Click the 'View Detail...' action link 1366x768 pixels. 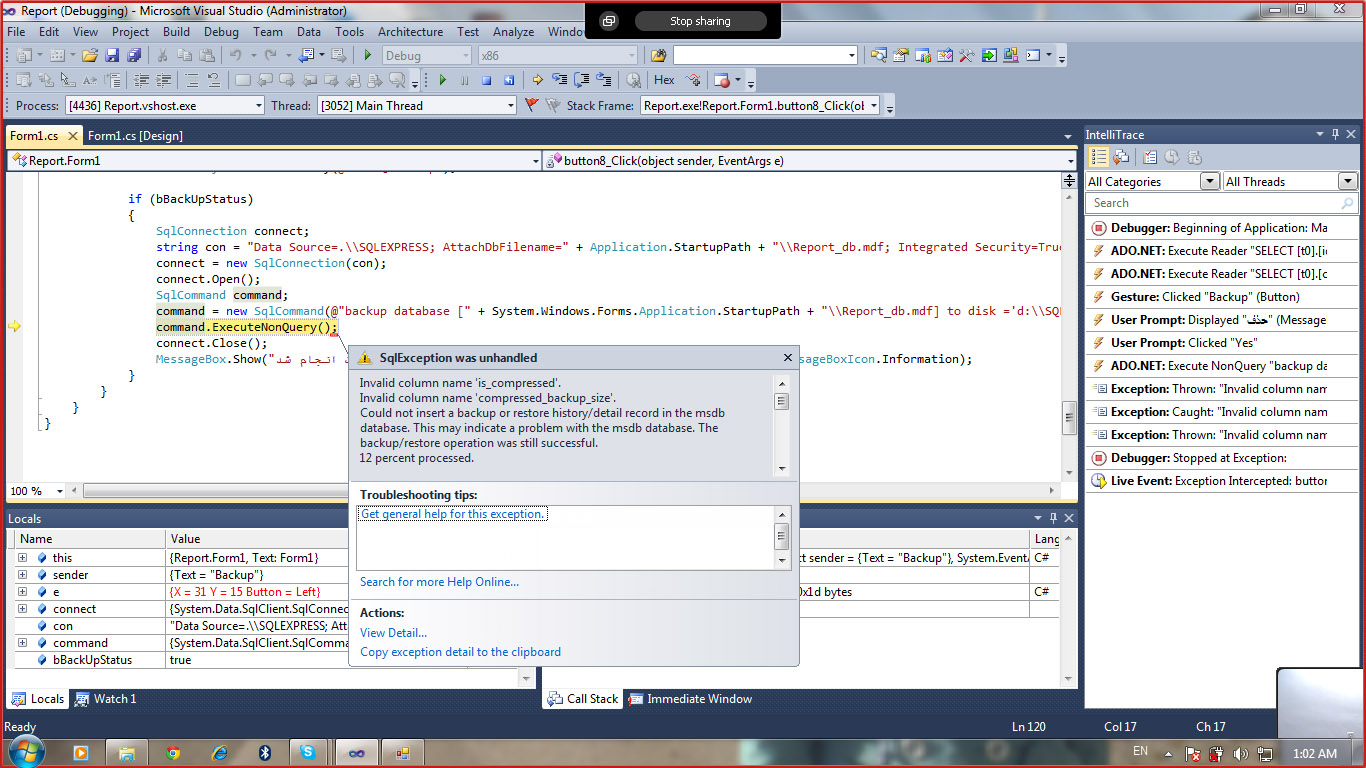click(x=393, y=632)
